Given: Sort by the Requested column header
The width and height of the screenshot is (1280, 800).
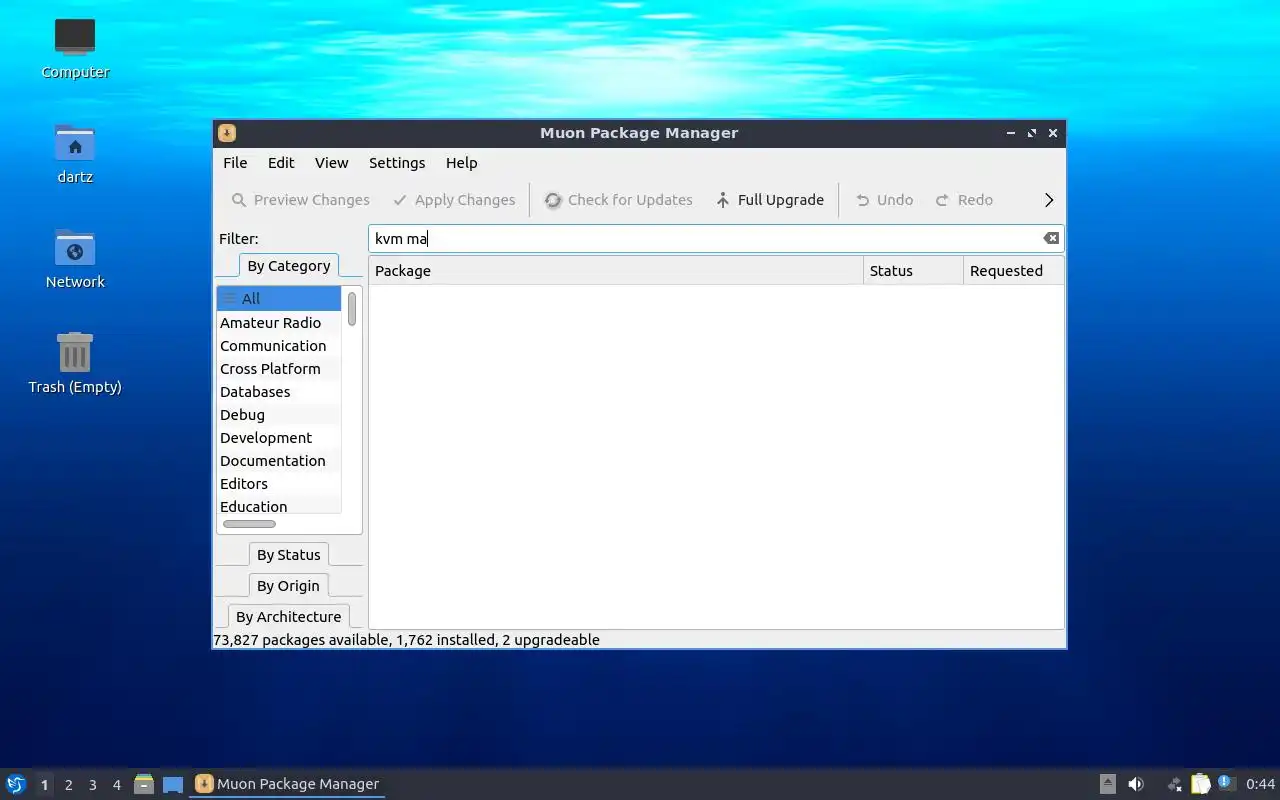Looking at the screenshot, I should click(x=1013, y=271).
